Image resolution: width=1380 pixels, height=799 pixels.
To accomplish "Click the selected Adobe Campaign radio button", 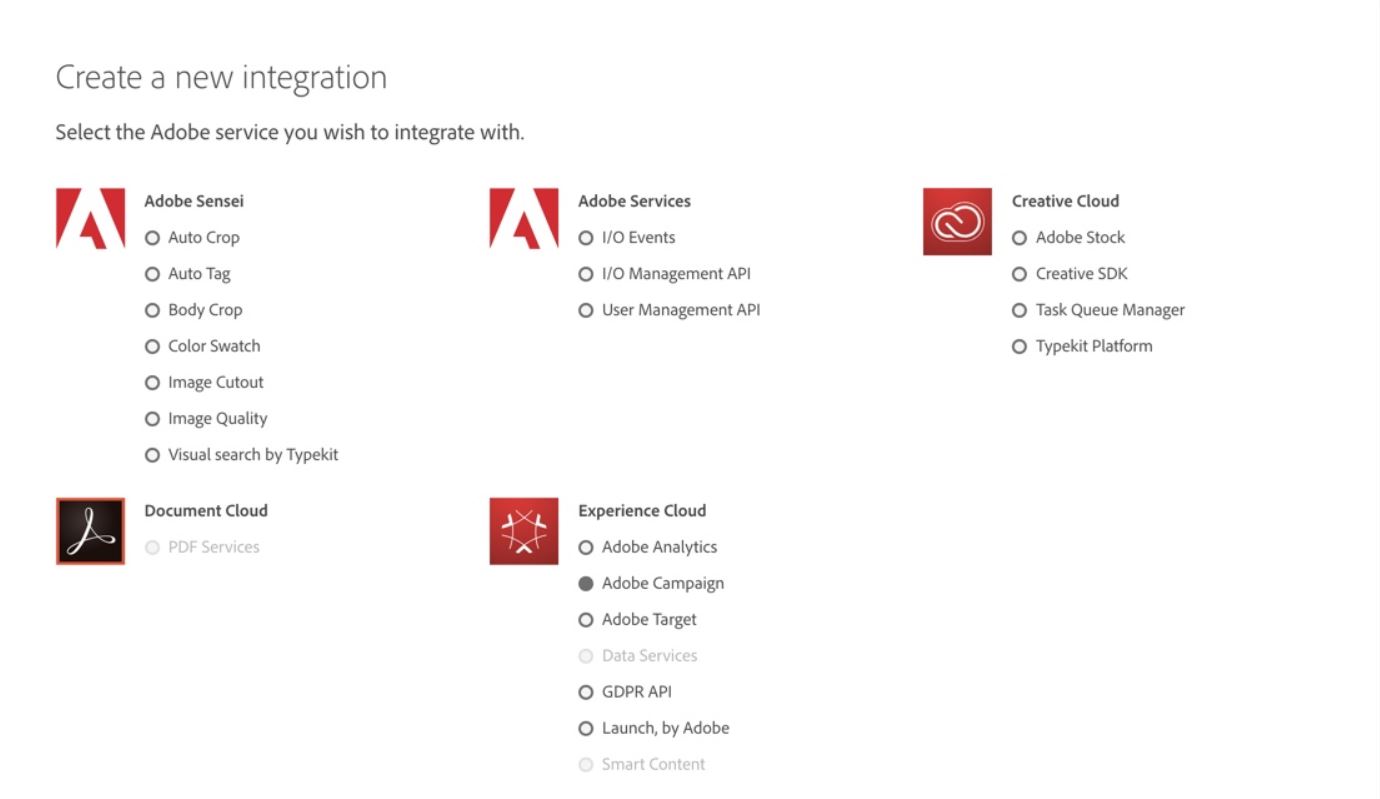I will [x=586, y=584].
